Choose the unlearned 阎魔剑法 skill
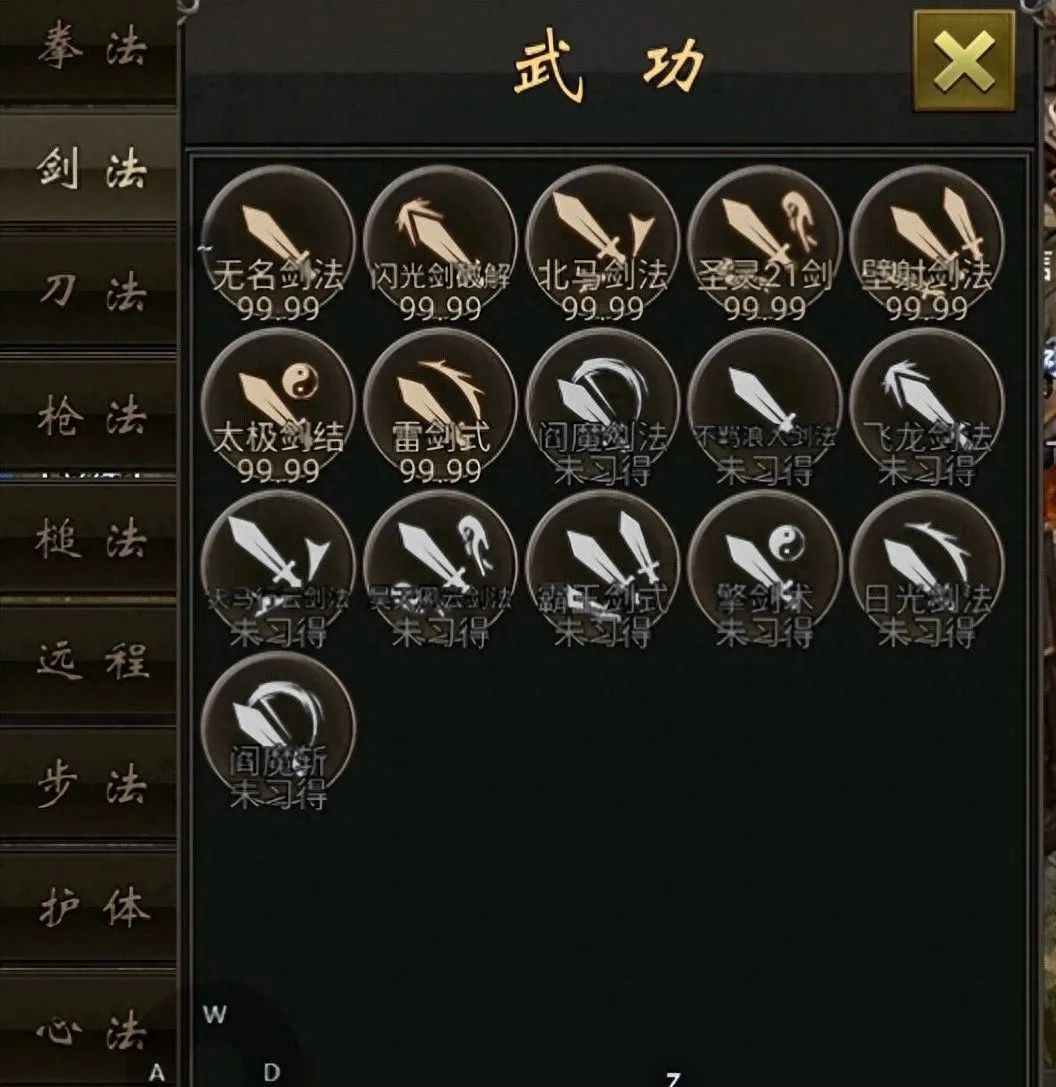1056x1087 pixels. tap(602, 406)
